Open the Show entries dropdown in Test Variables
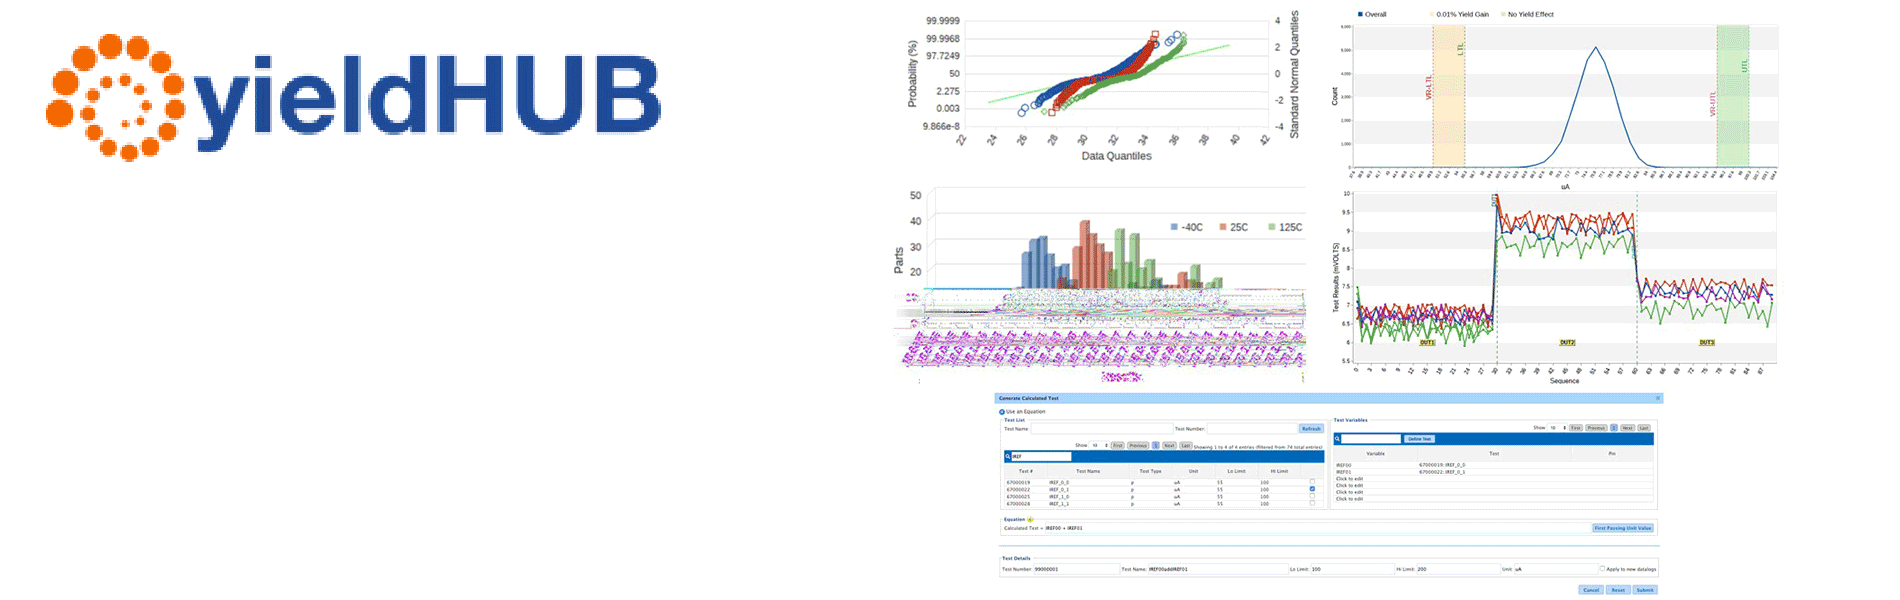The image size is (1900, 600). coord(1557,428)
